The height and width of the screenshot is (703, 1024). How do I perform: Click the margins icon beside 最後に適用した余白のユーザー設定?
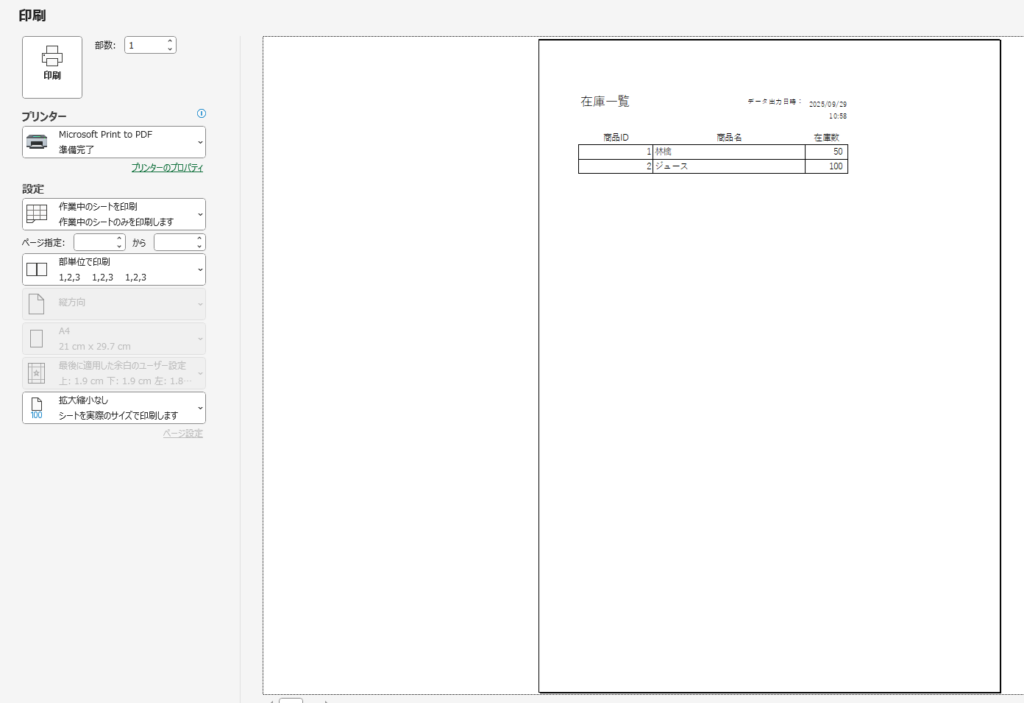(x=36, y=373)
